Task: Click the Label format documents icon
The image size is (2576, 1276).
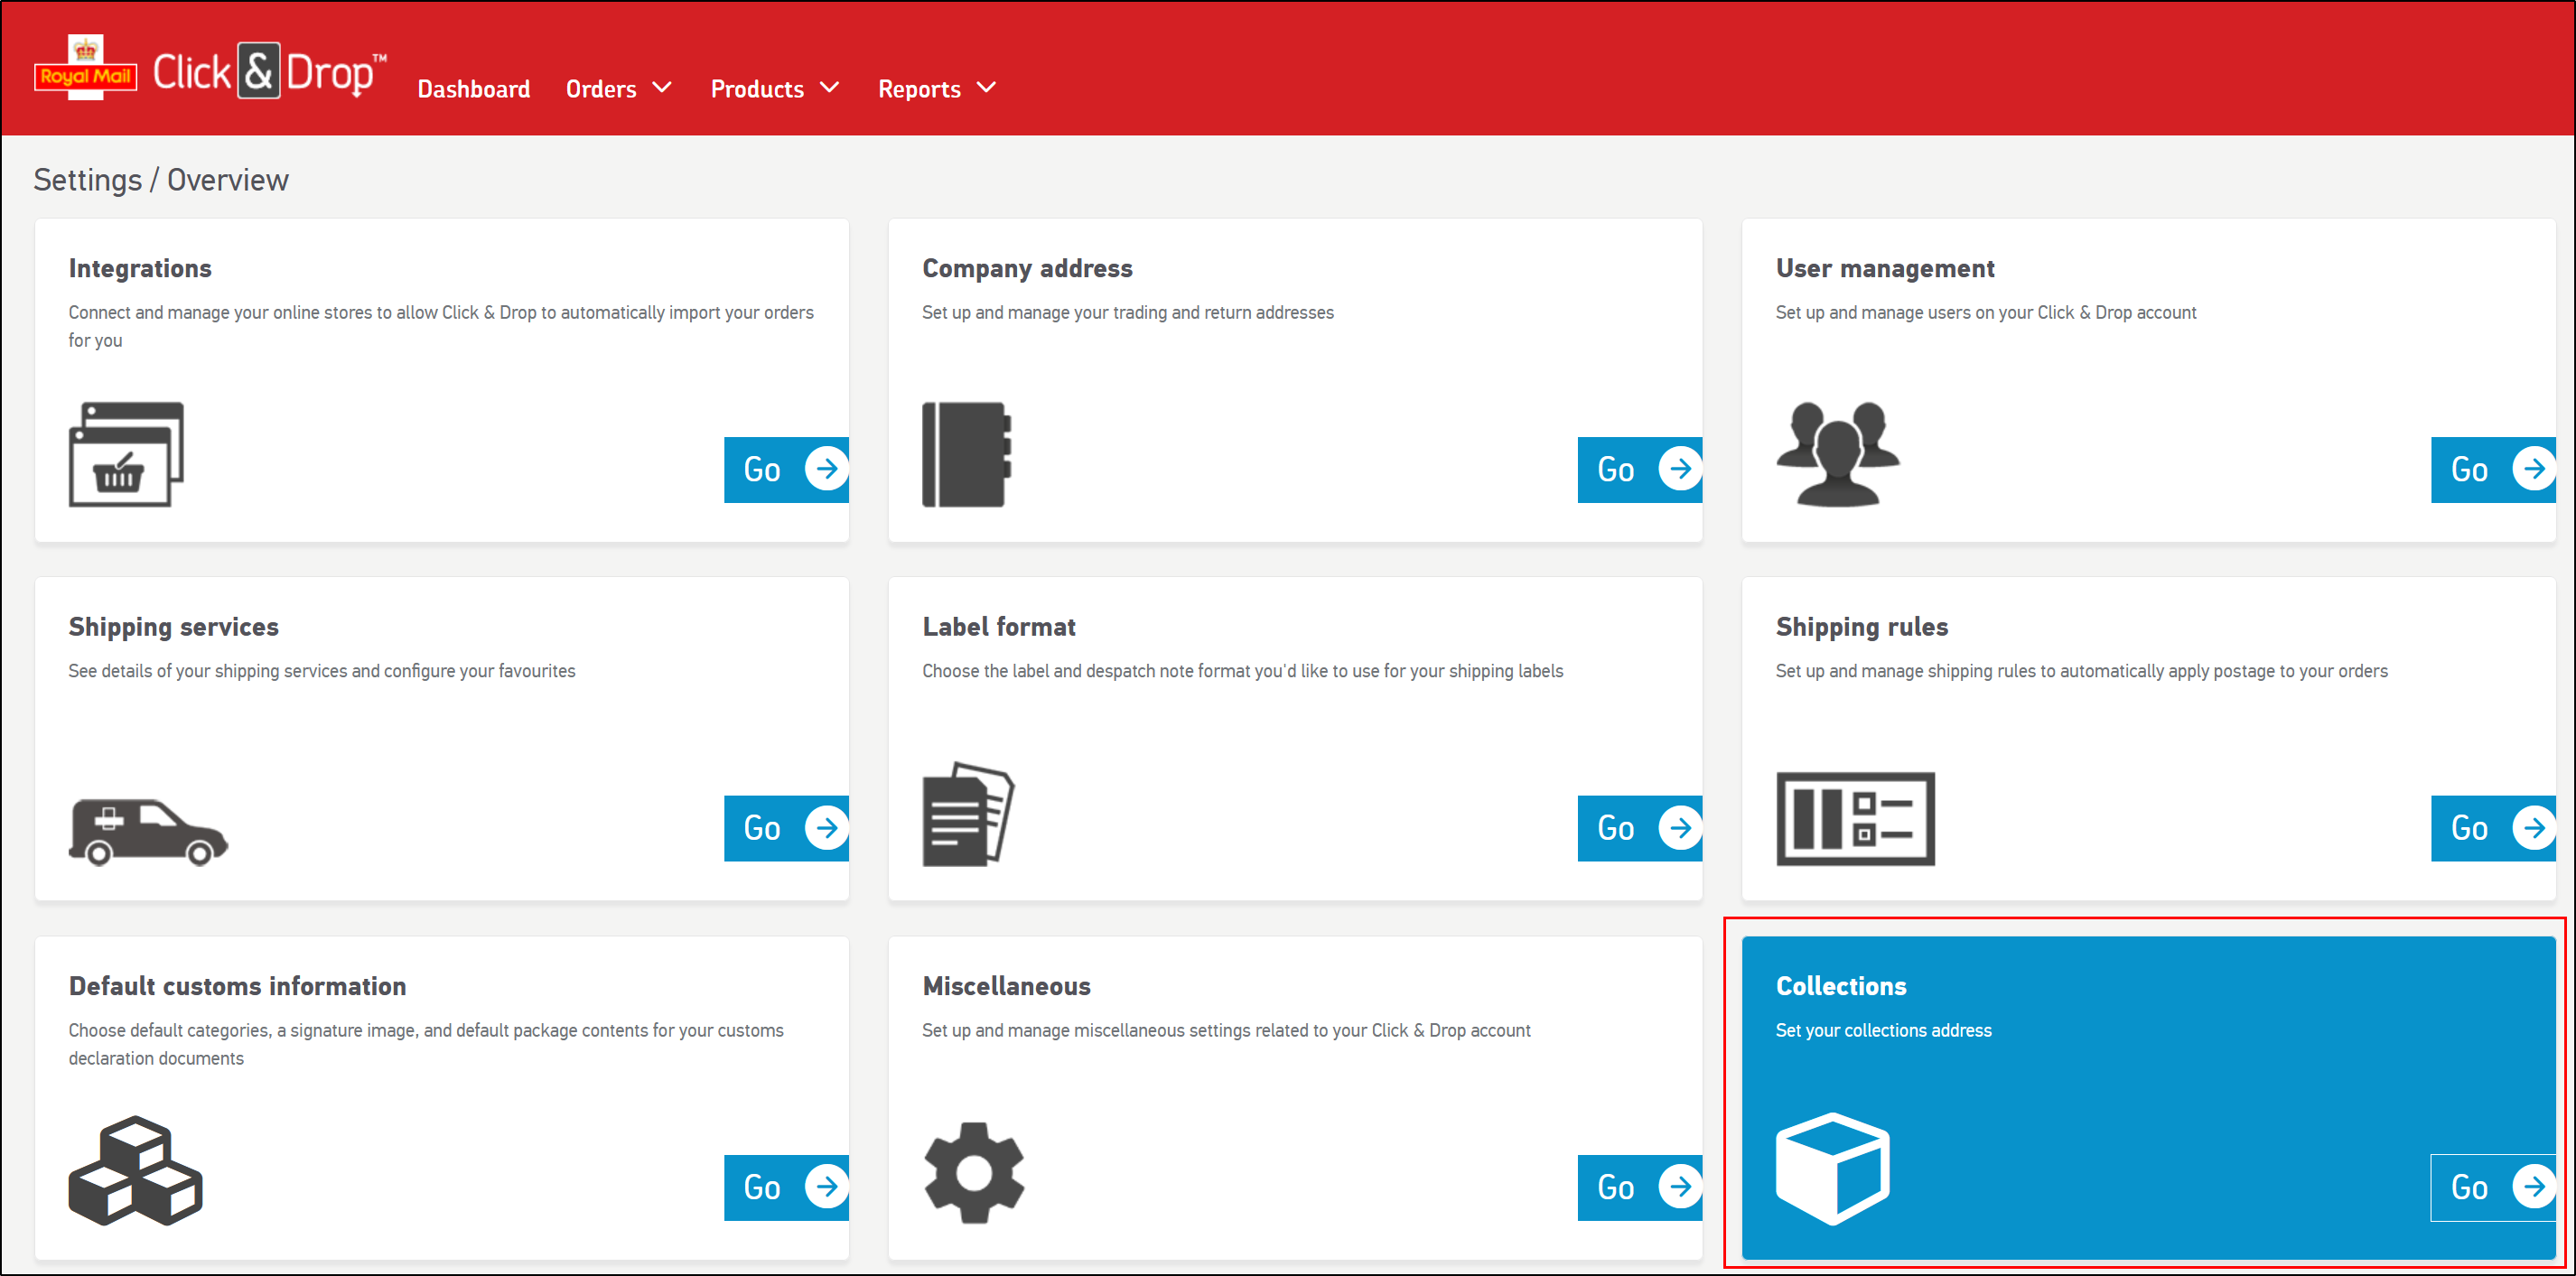Action: (x=967, y=814)
